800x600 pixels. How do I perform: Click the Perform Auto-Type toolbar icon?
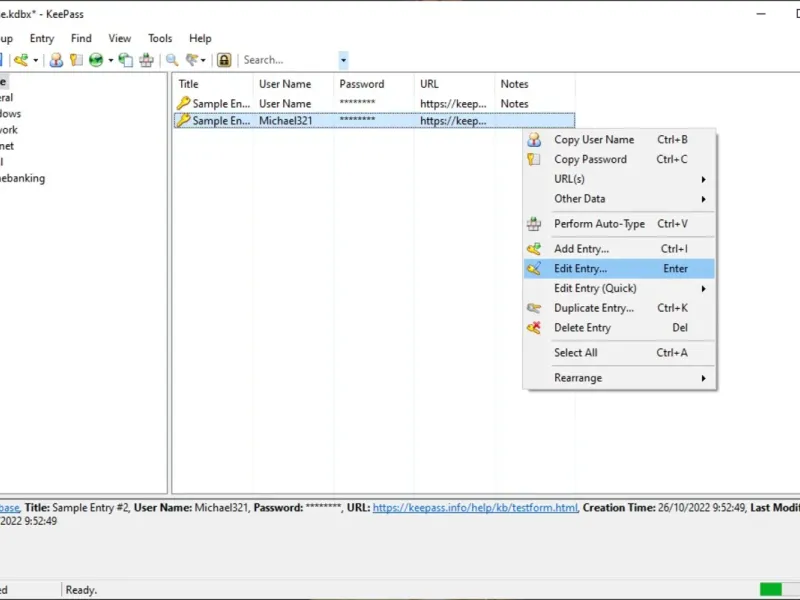coord(147,60)
